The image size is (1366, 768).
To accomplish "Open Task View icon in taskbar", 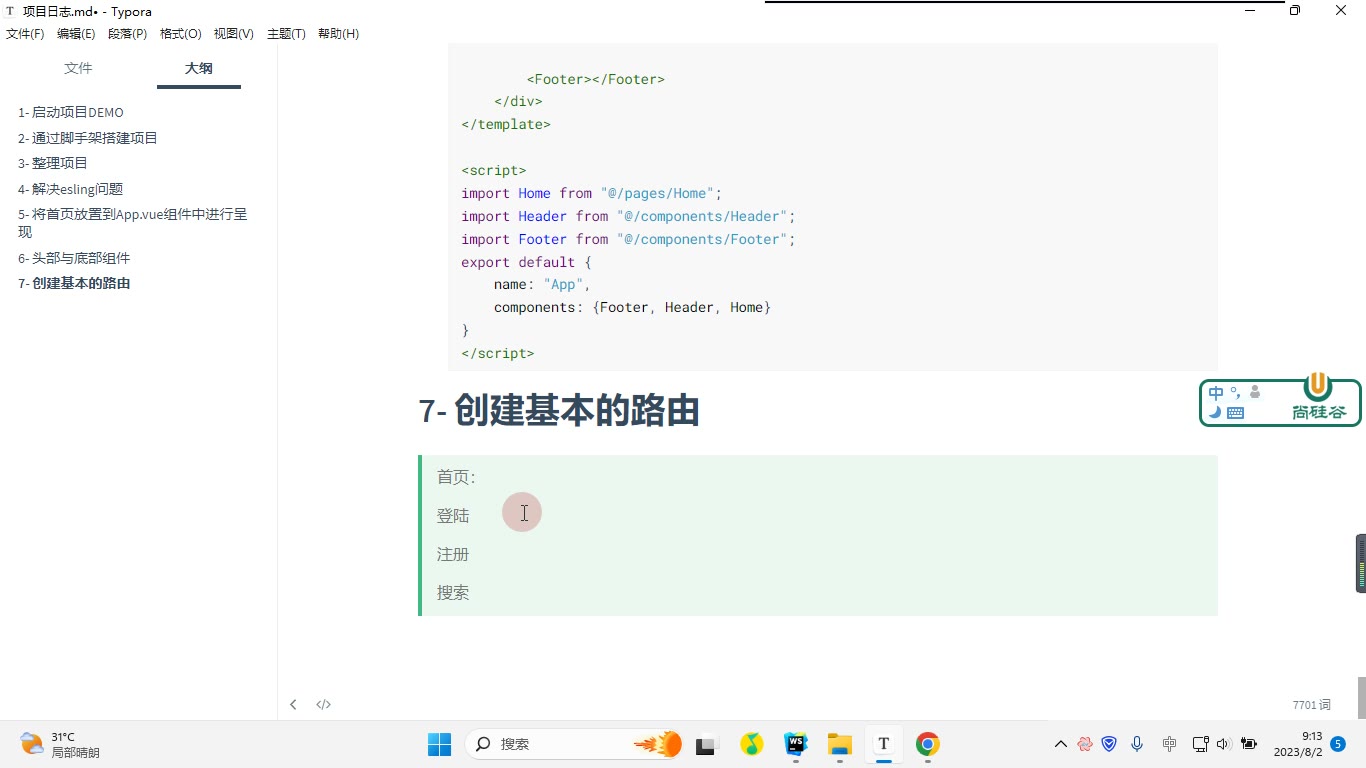I will pyautogui.click(x=708, y=744).
